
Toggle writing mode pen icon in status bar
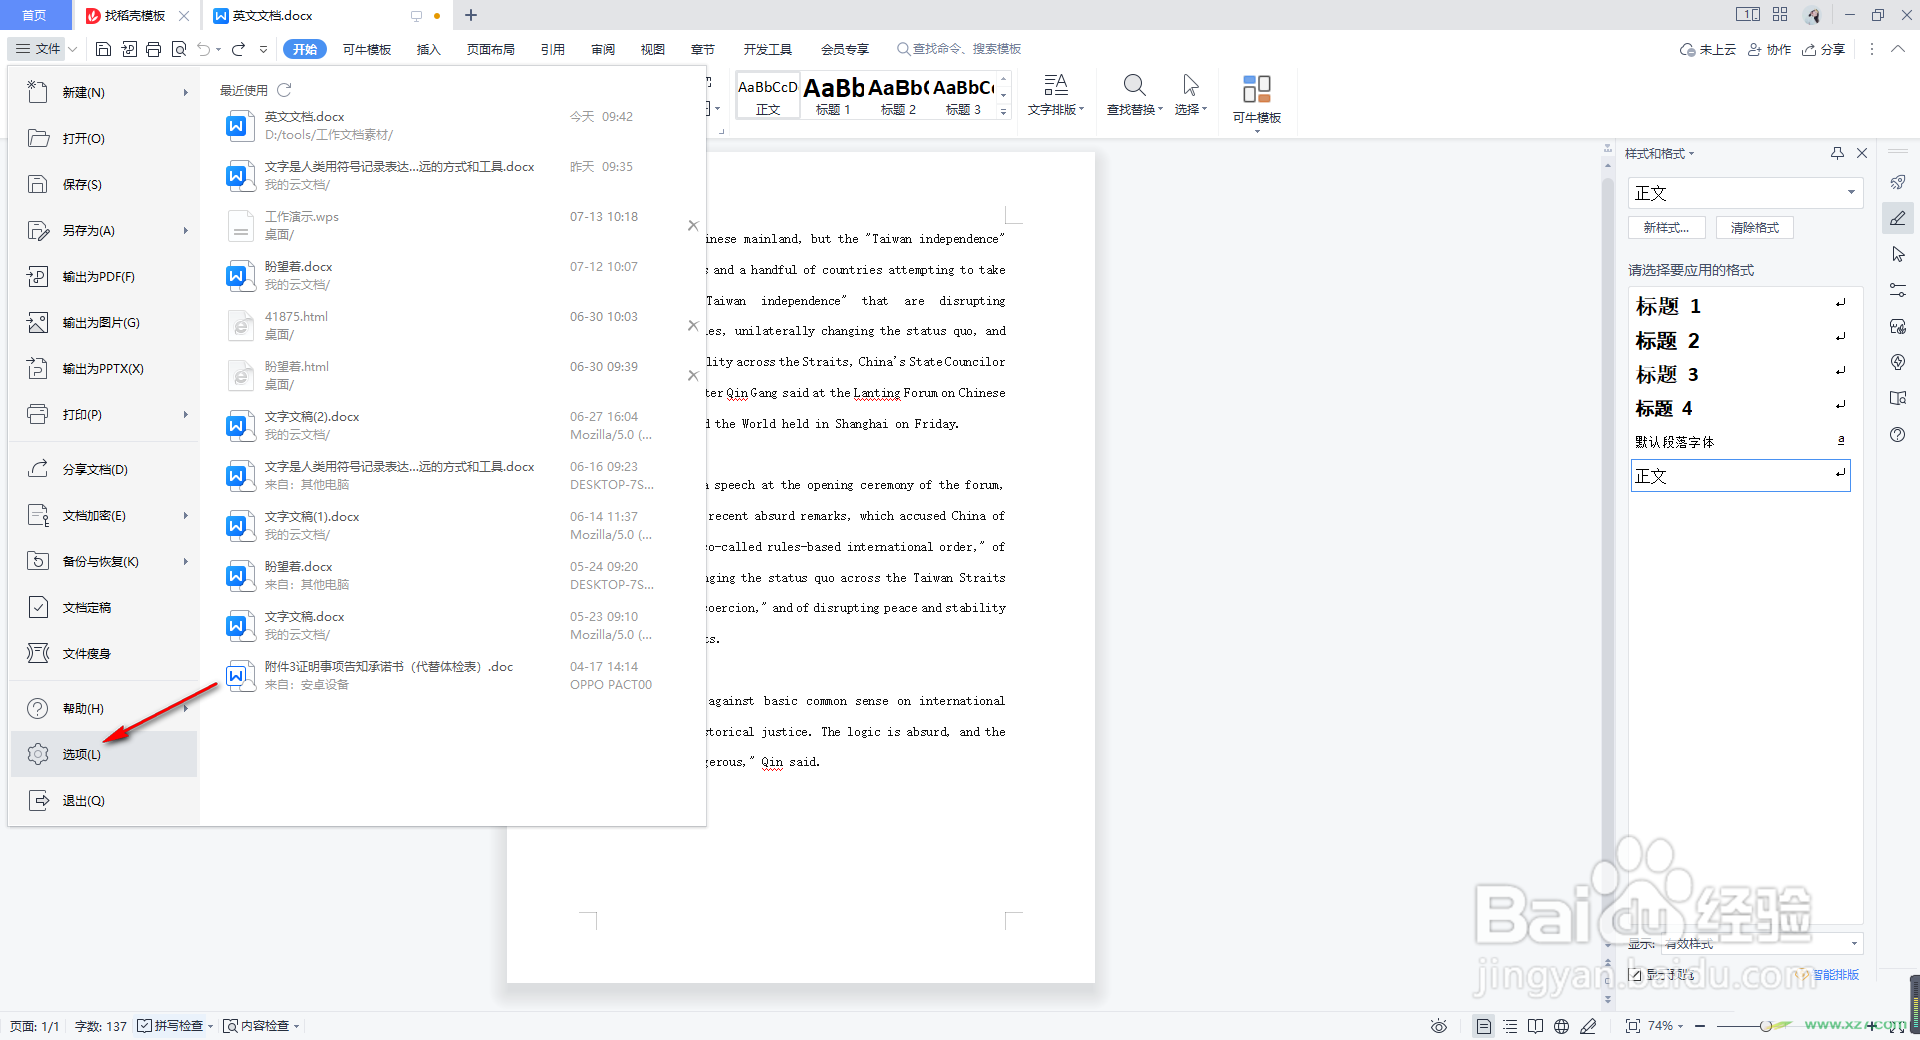(x=1588, y=1026)
